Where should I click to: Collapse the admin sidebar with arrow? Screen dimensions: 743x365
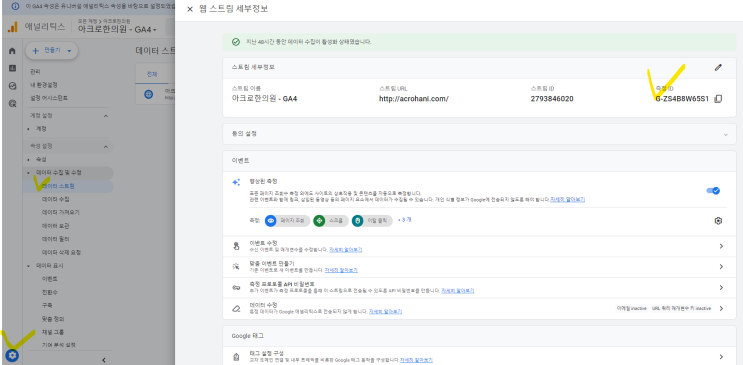[x=104, y=360]
